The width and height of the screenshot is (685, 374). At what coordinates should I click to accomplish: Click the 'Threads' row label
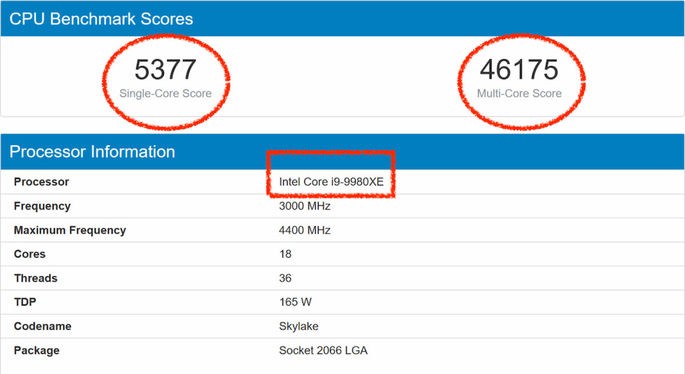click(x=36, y=278)
